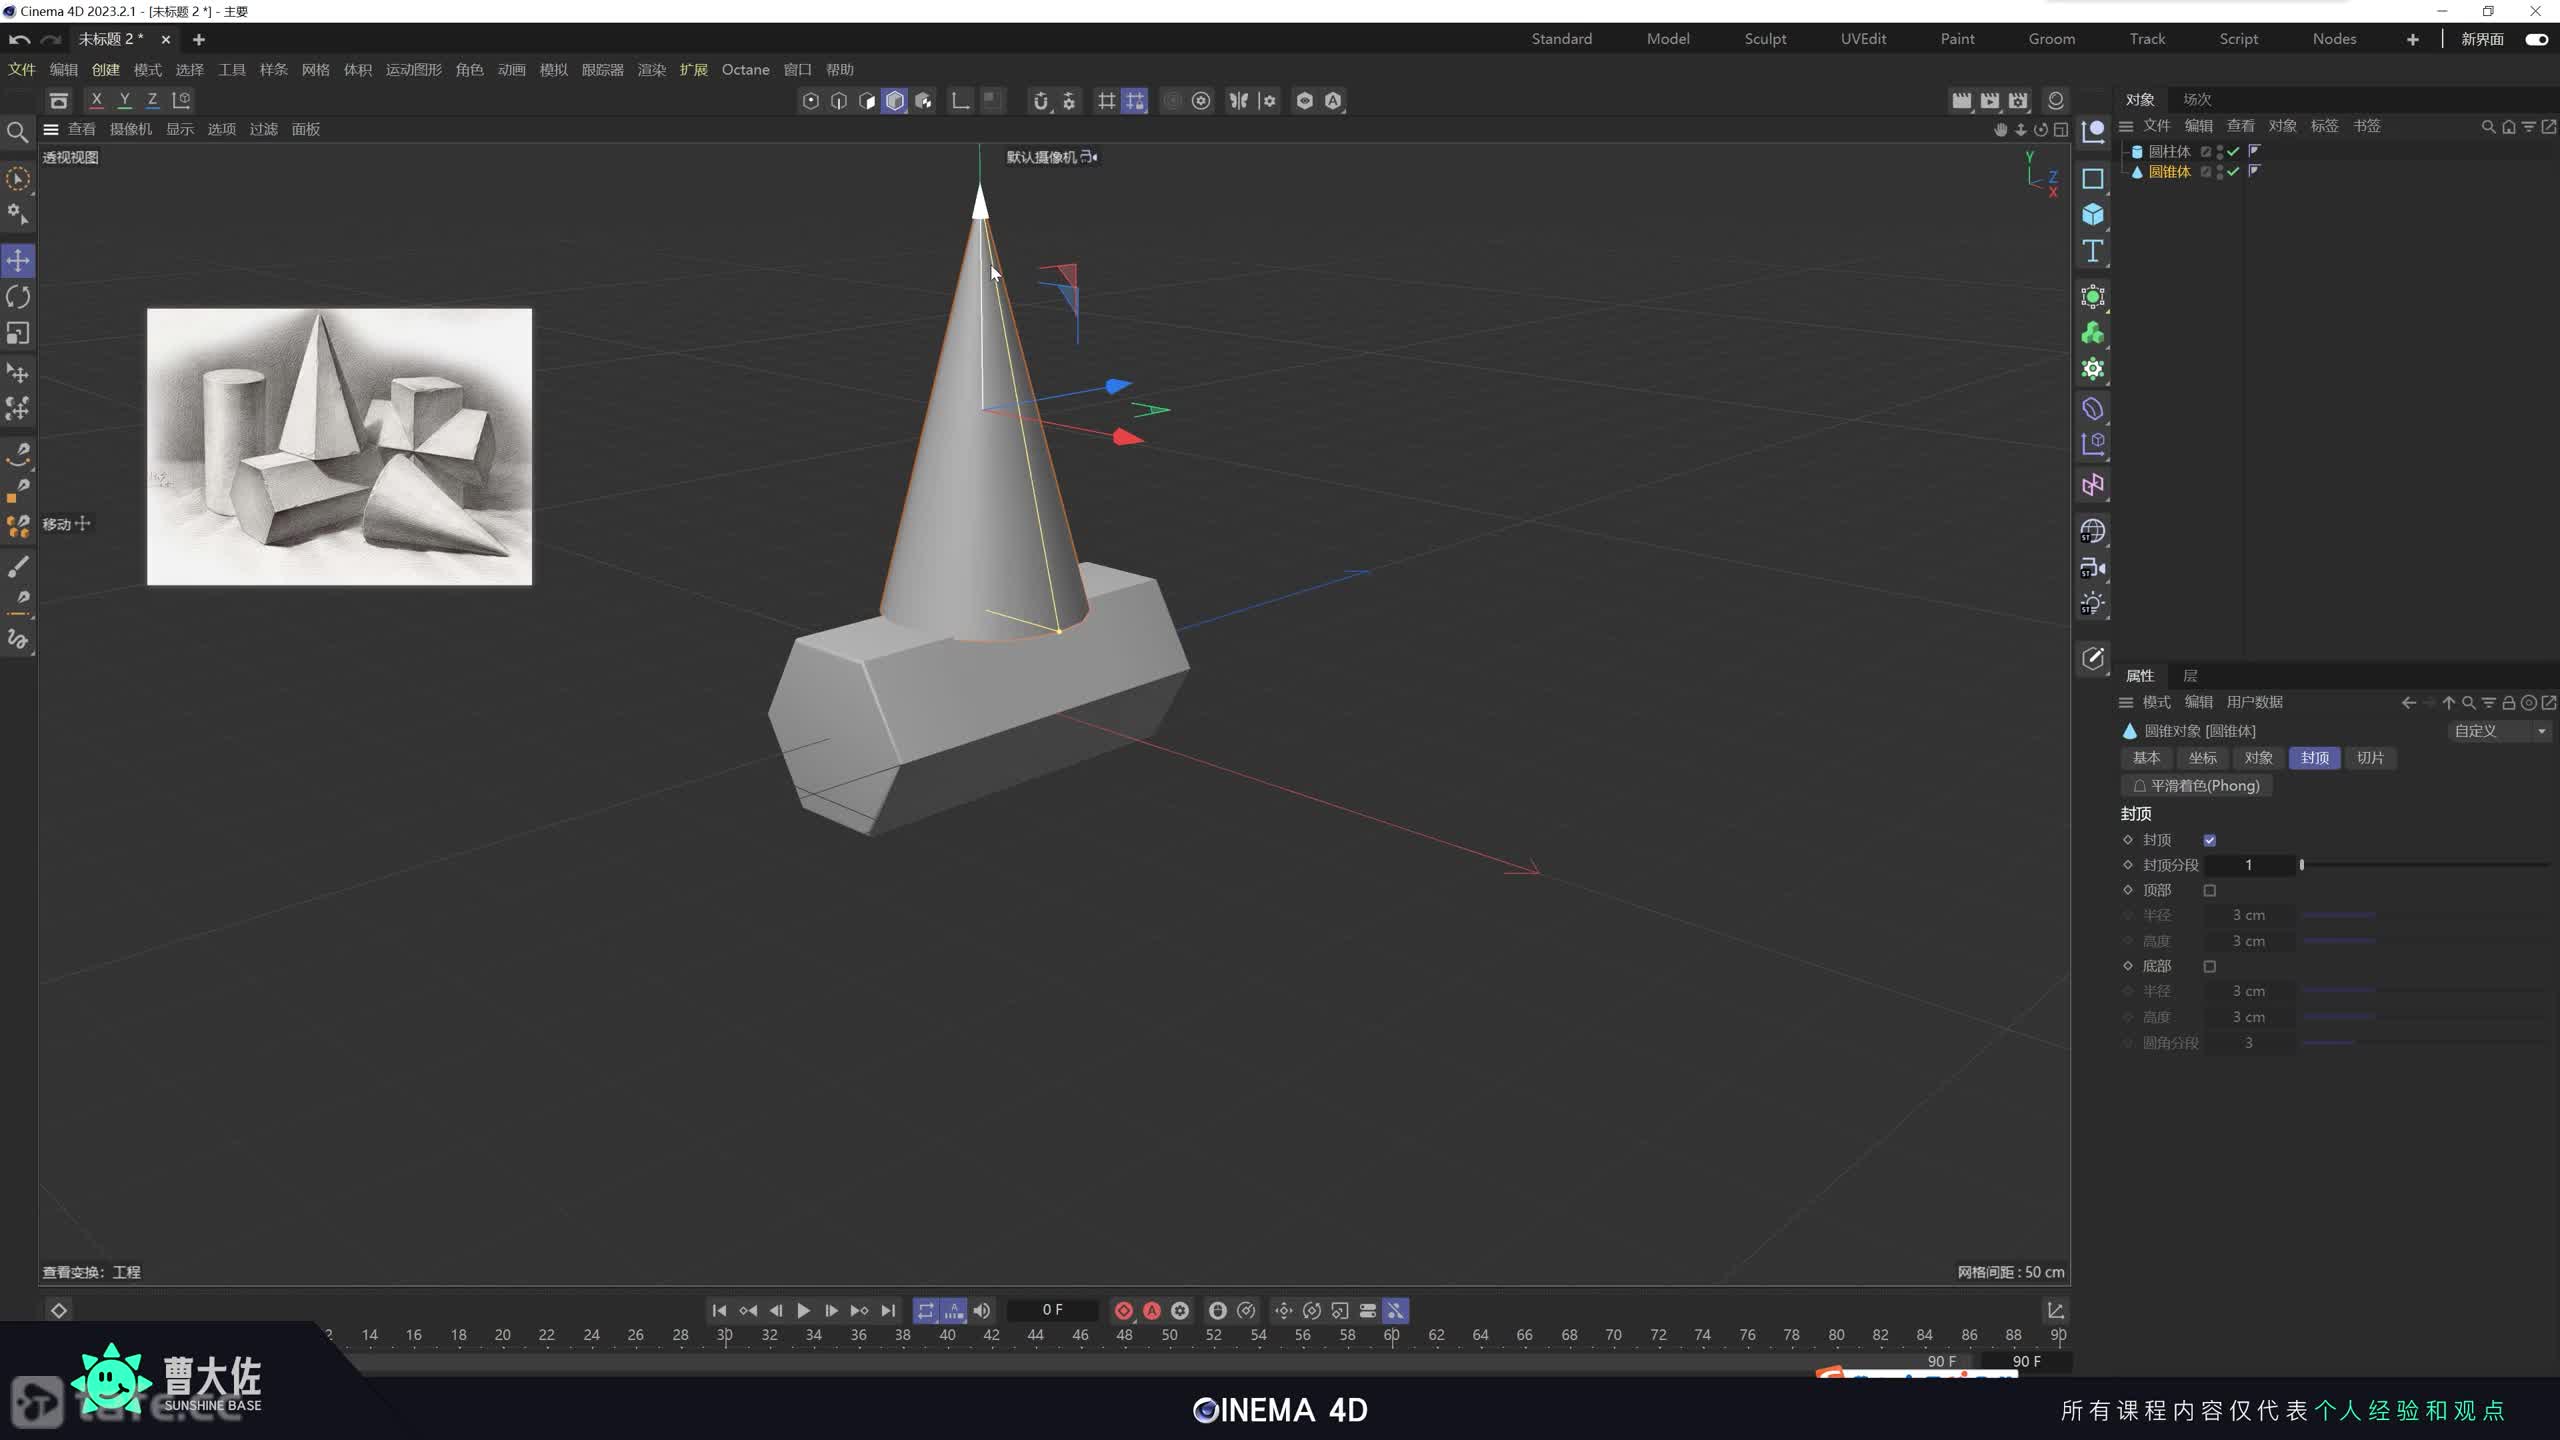This screenshot has width=2560, height=1440.
Task: Click the 平滑着色(Phong) button
Action: tap(2196, 786)
